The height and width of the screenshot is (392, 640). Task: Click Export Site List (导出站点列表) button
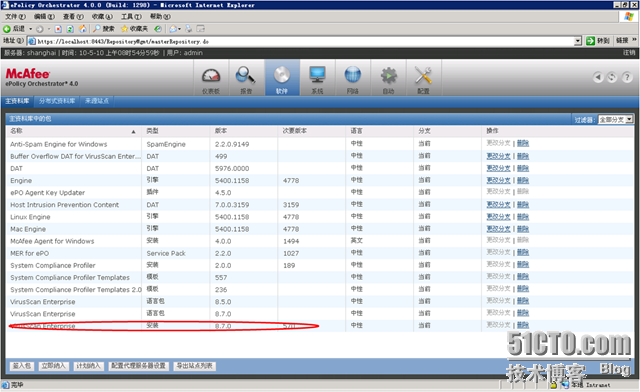click(194, 366)
